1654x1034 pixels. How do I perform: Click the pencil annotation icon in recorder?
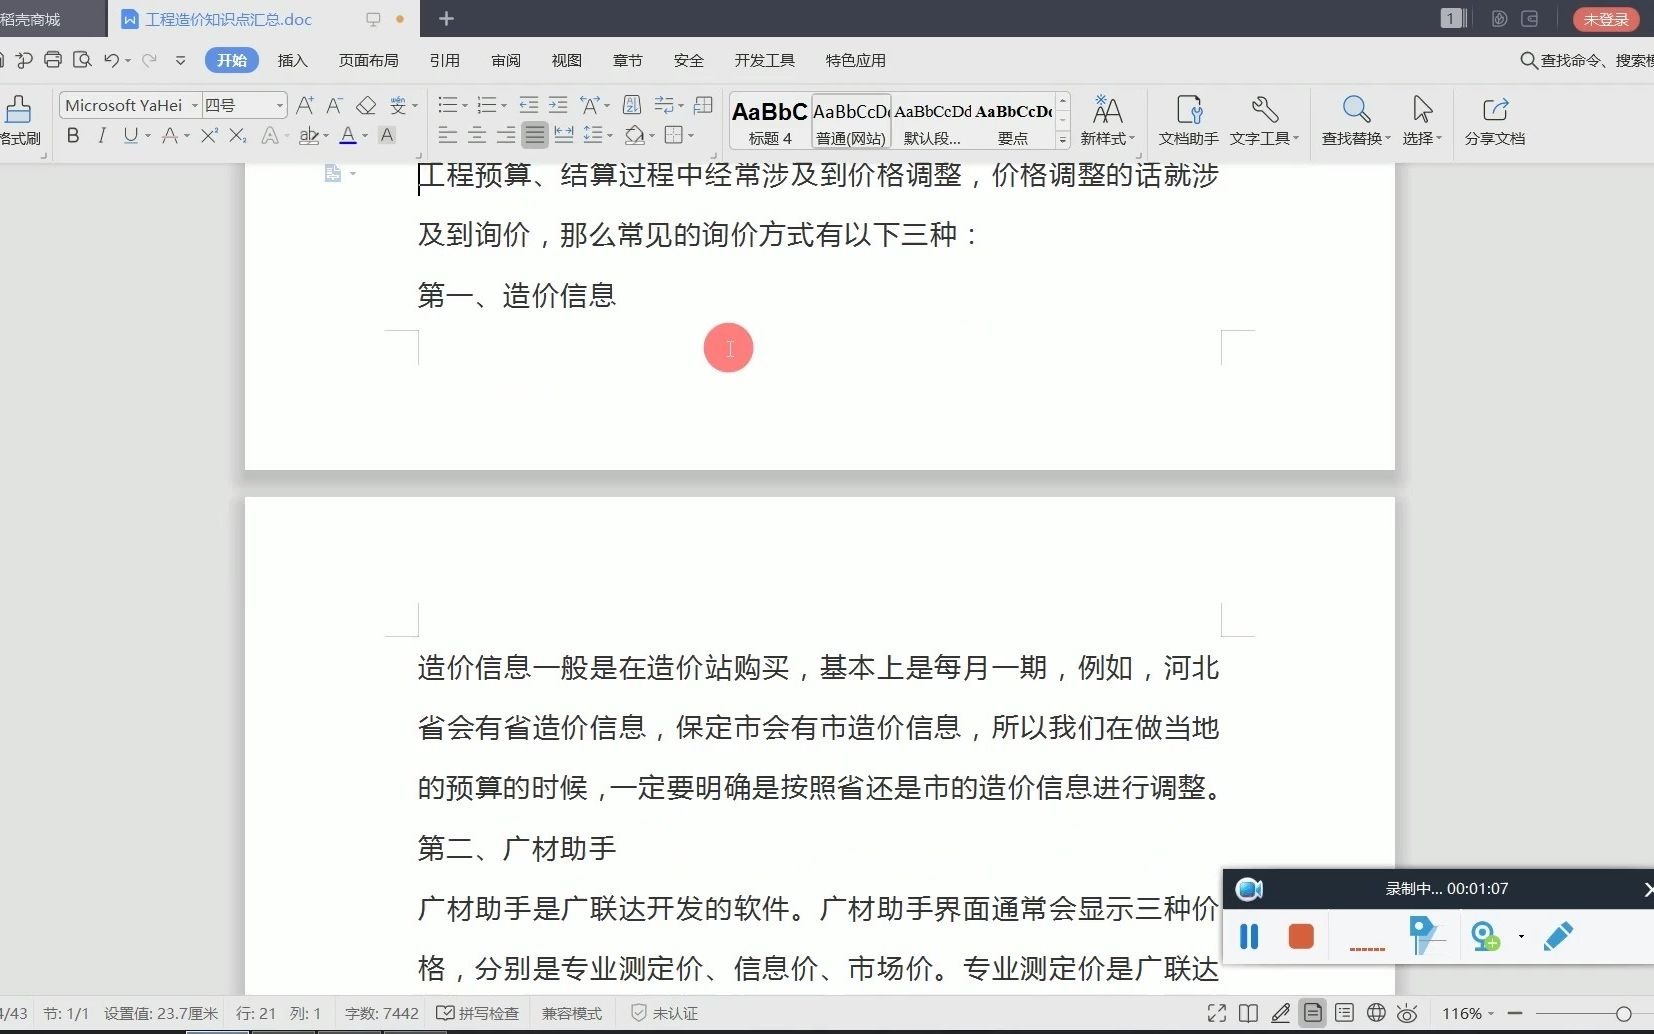coord(1558,936)
